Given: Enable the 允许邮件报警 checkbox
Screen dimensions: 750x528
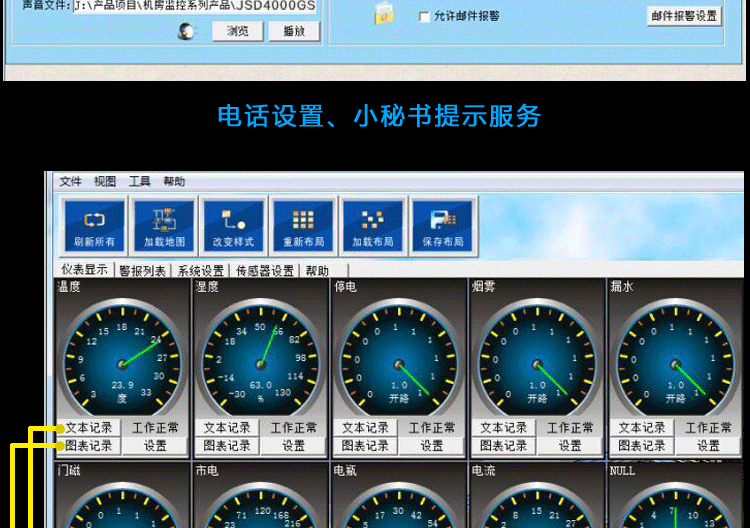Looking at the screenshot, I should point(424,17).
